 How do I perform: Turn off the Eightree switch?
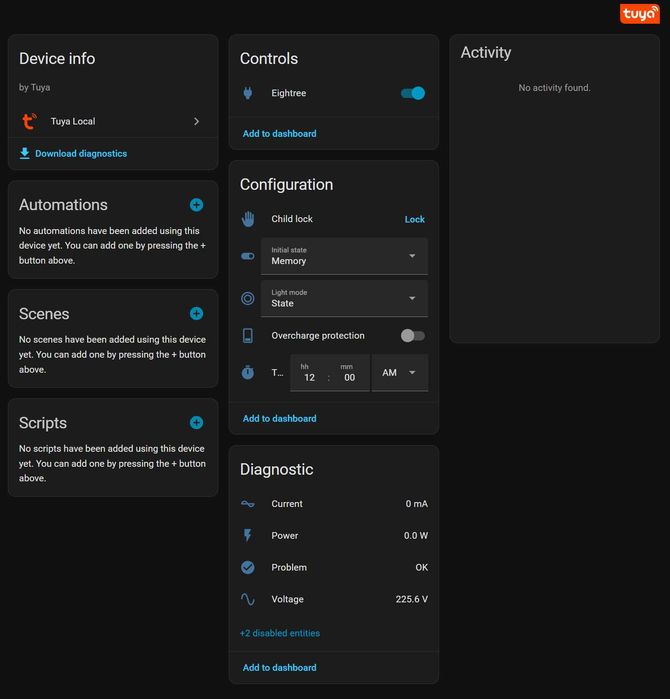coord(413,93)
